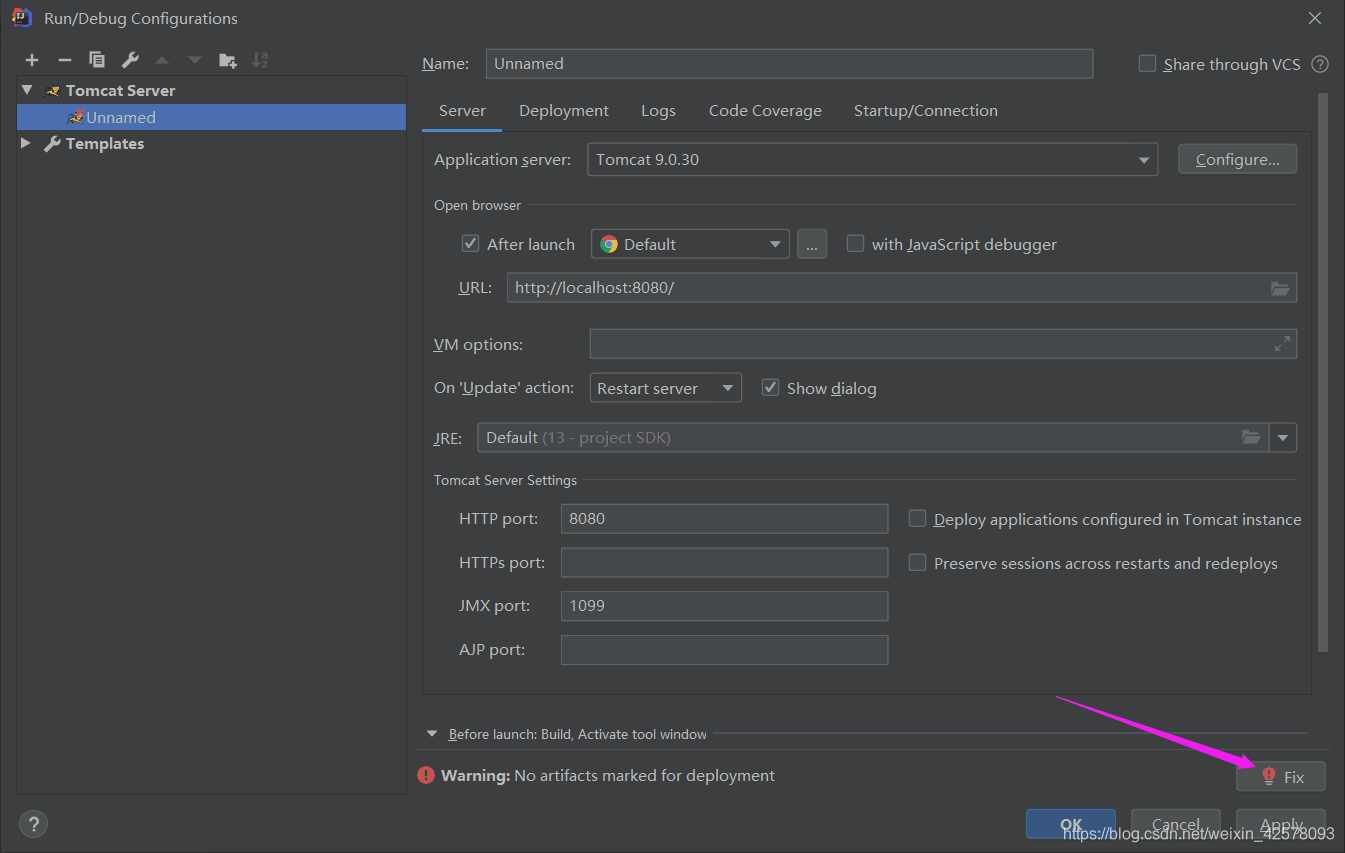Open Application server Tomcat 9.0.30 dropdown
The height and width of the screenshot is (853, 1345).
click(x=872, y=160)
